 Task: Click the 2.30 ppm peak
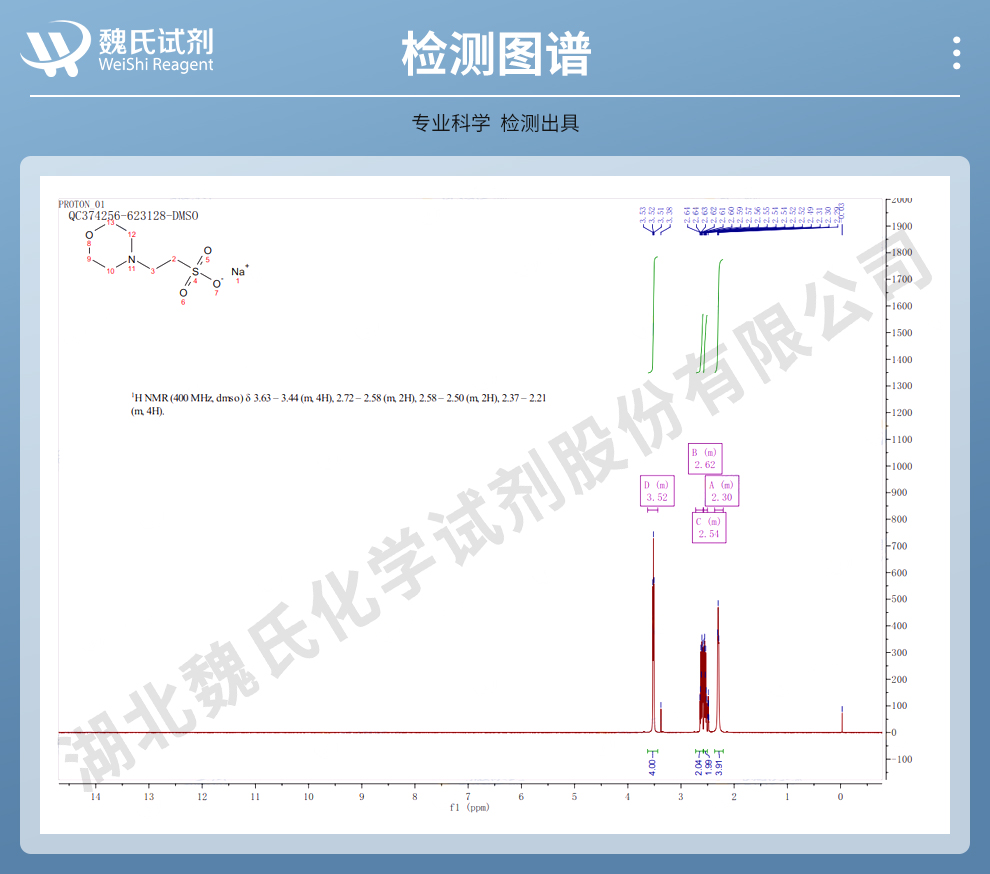718,667
